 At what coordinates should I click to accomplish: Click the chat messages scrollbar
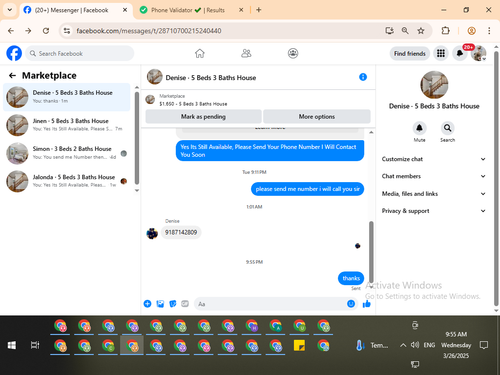tap(371, 252)
